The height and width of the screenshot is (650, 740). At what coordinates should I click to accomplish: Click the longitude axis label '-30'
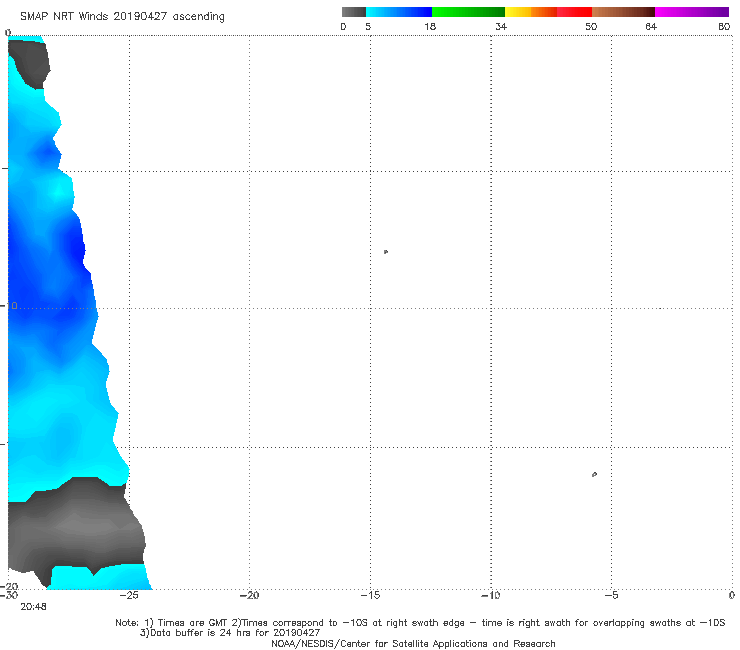click(x=9, y=595)
